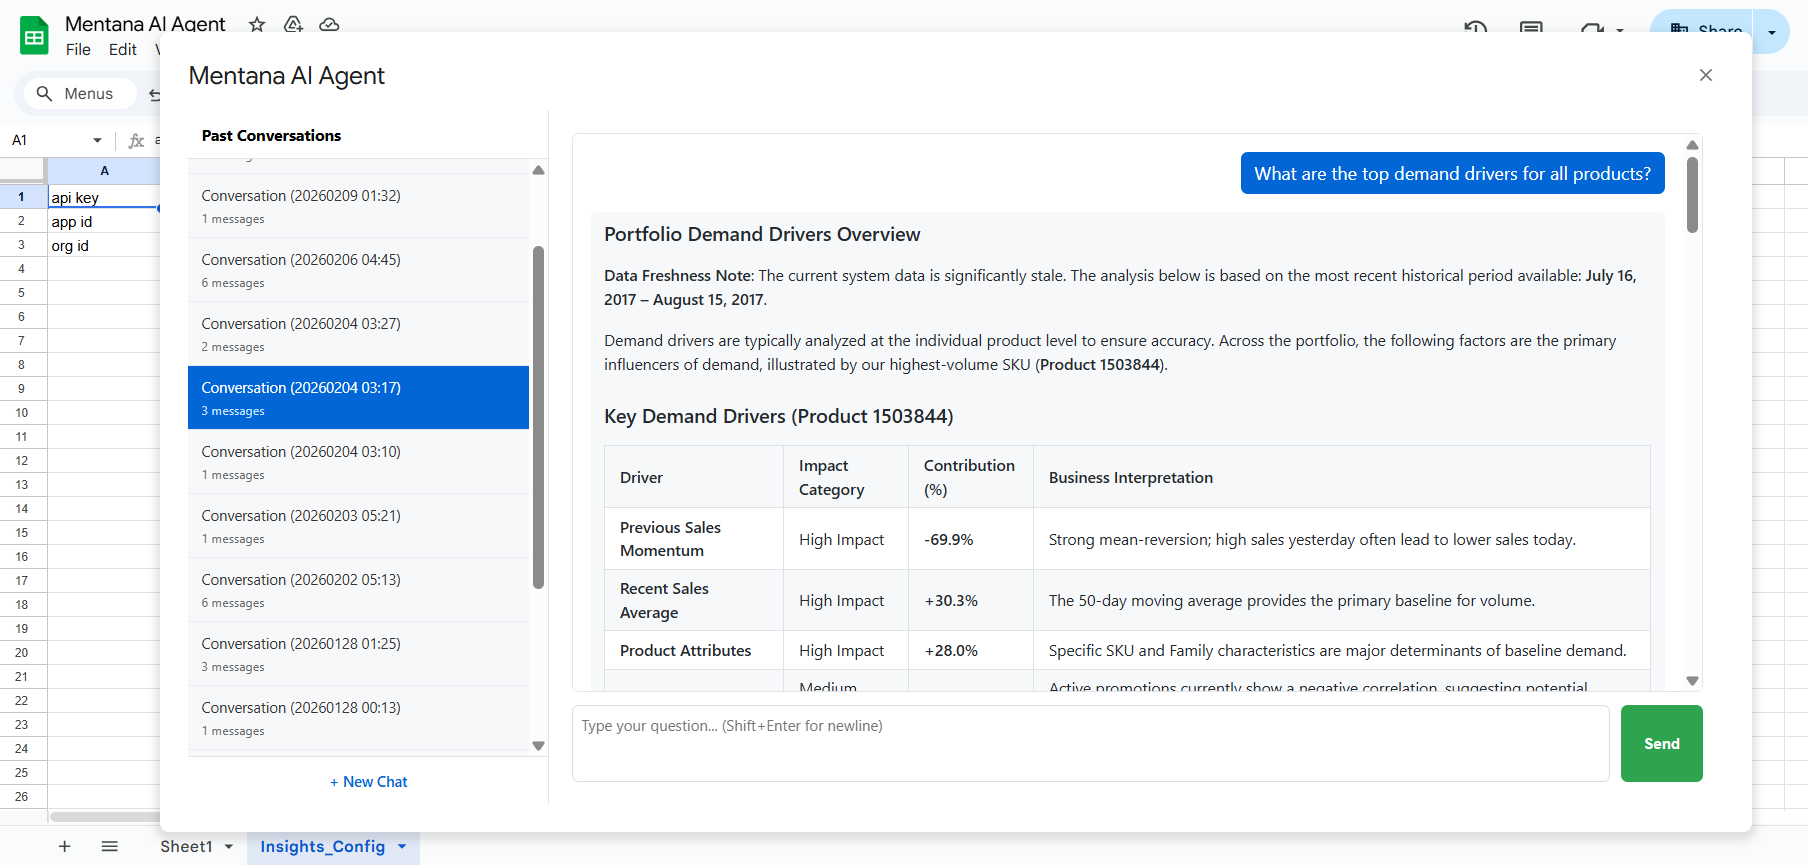
Task: Click the question input field
Action: coord(1090,743)
